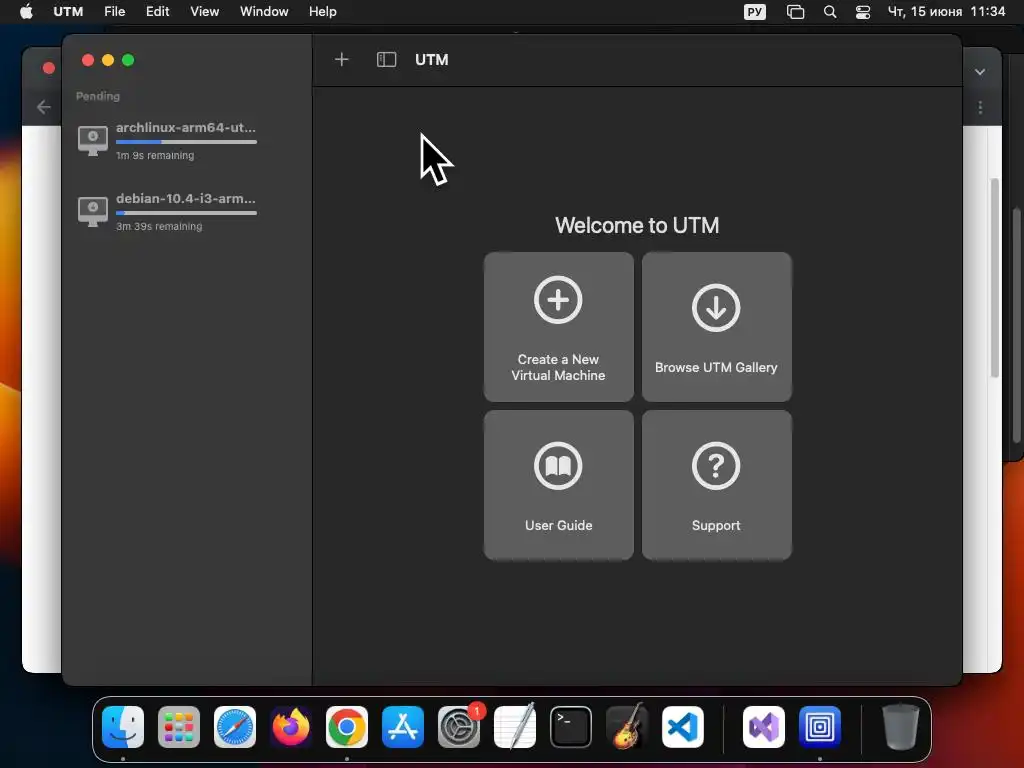Switch the РУ keyboard input source
The width and height of the screenshot is (1024, 768).
tap(754, 12)
